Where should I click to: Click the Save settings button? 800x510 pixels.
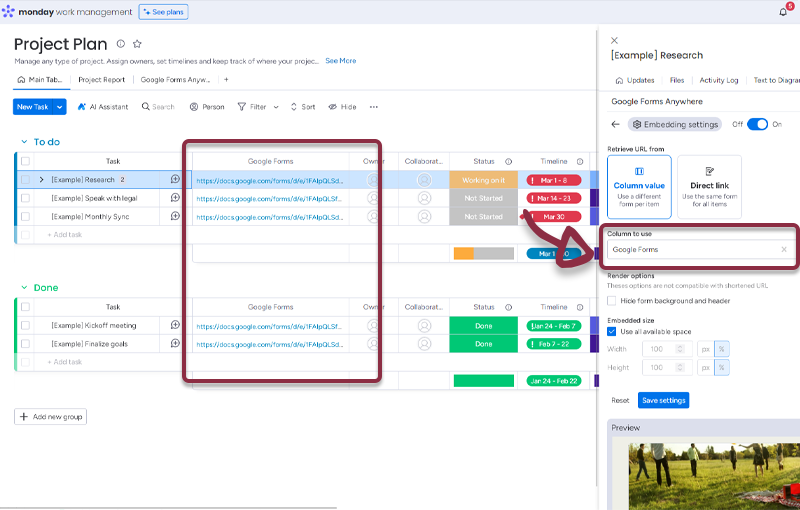point(663,400)
